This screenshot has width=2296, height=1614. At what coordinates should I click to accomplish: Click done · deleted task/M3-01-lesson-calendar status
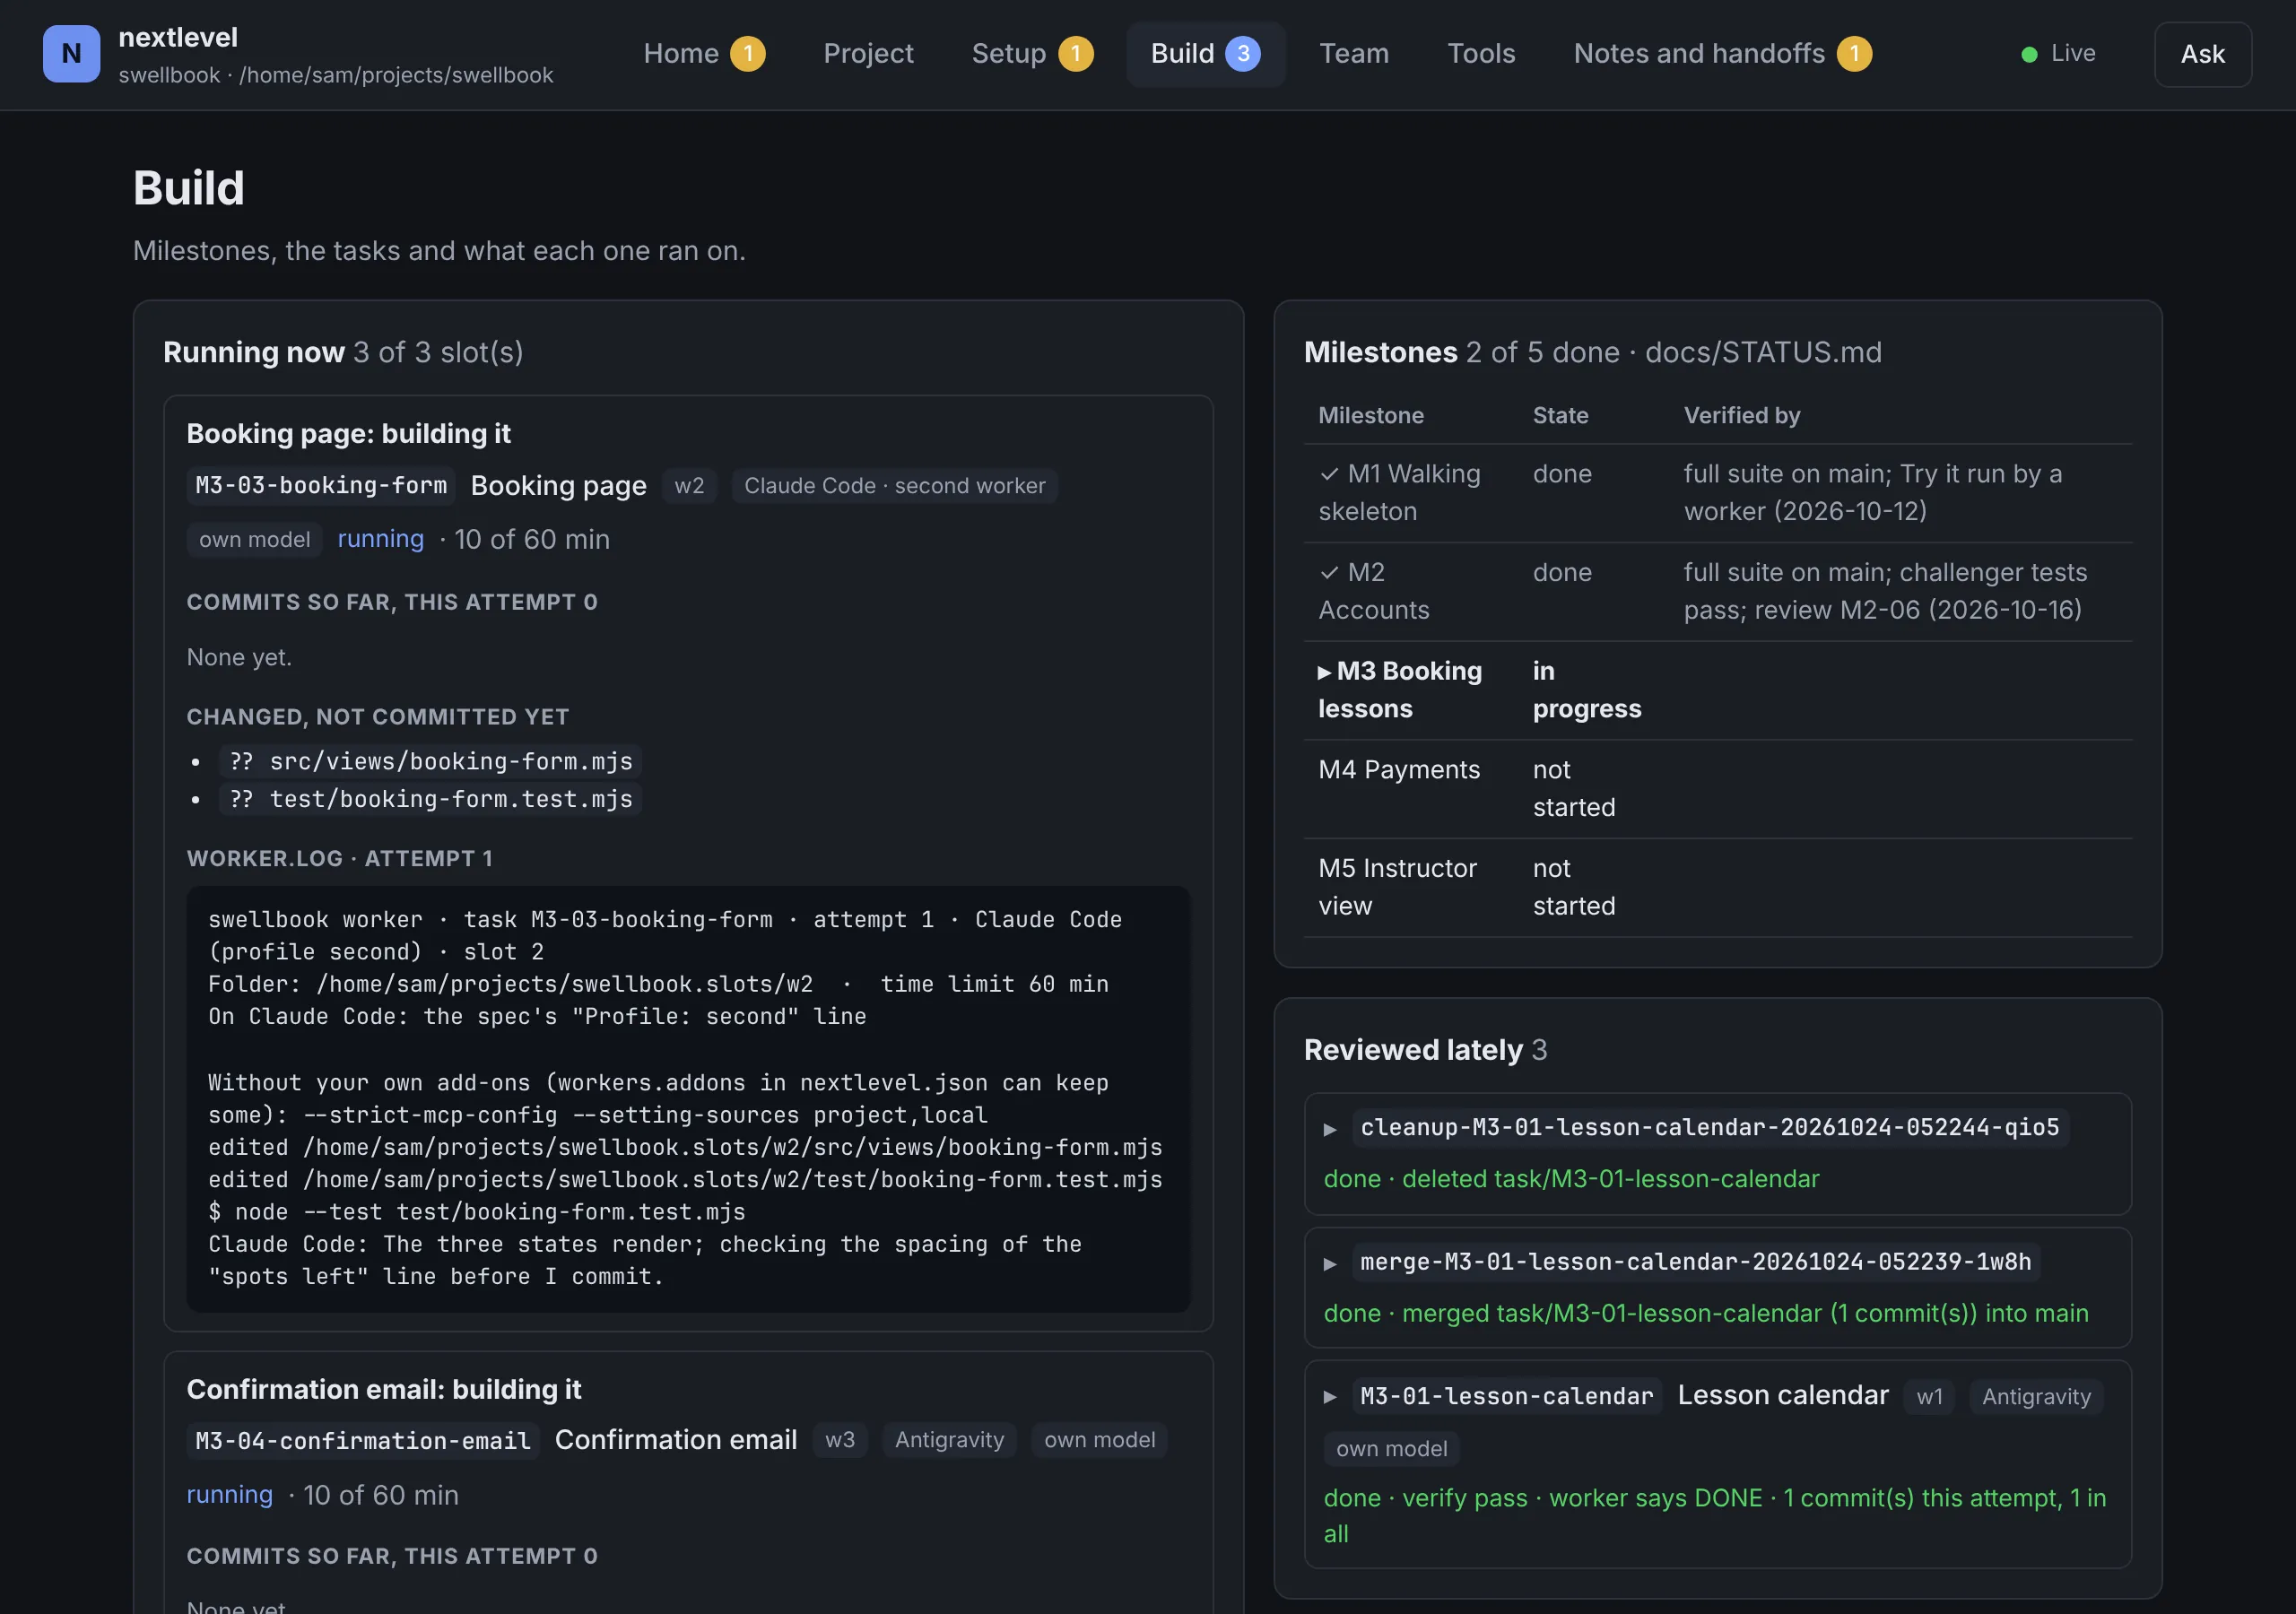click(1571, 1179)
